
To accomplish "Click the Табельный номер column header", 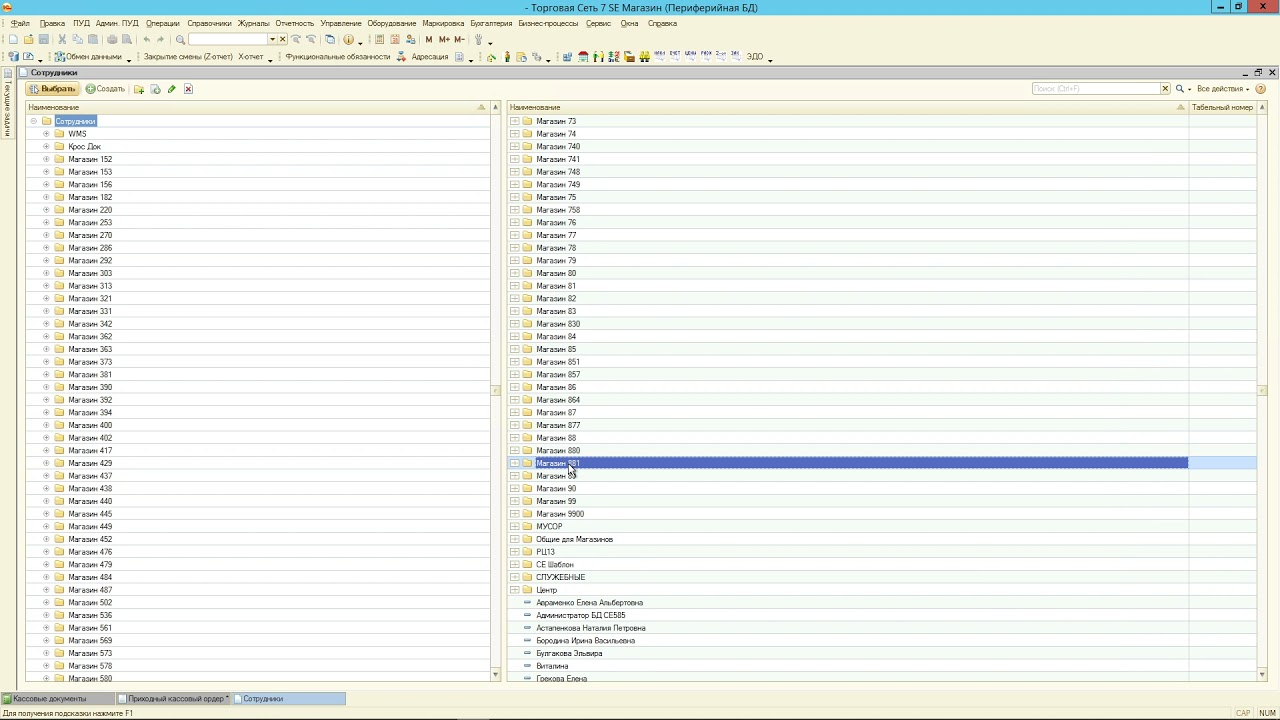I will point(1222,107).
